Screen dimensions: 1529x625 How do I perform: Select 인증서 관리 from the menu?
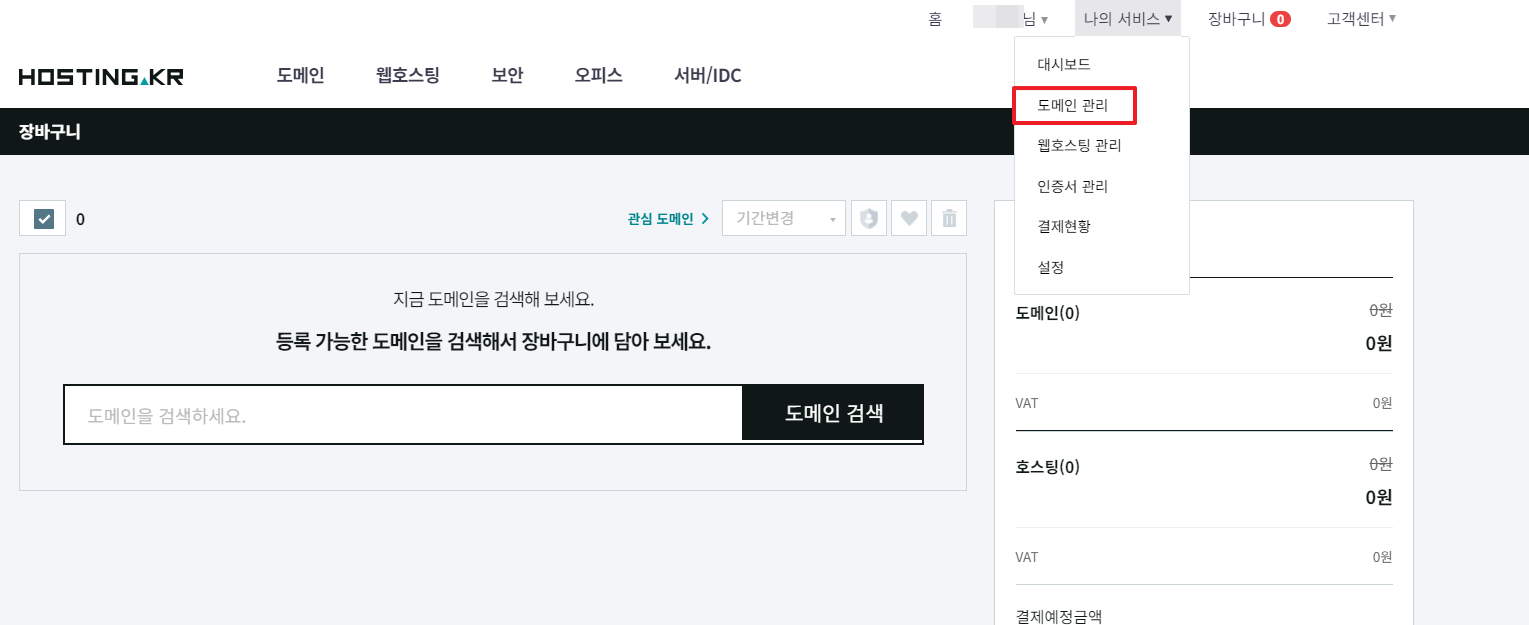(x=1072, y=186)
